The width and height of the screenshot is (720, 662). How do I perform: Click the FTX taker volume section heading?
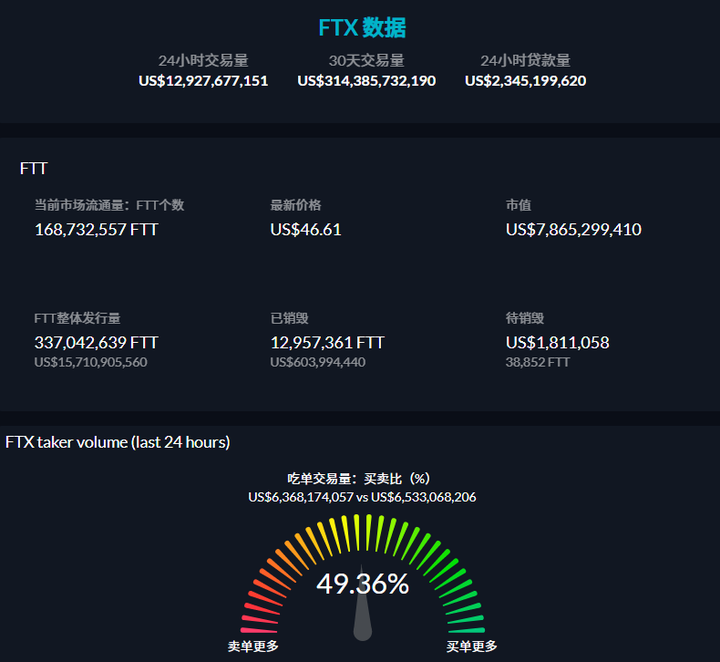point(117,442)
